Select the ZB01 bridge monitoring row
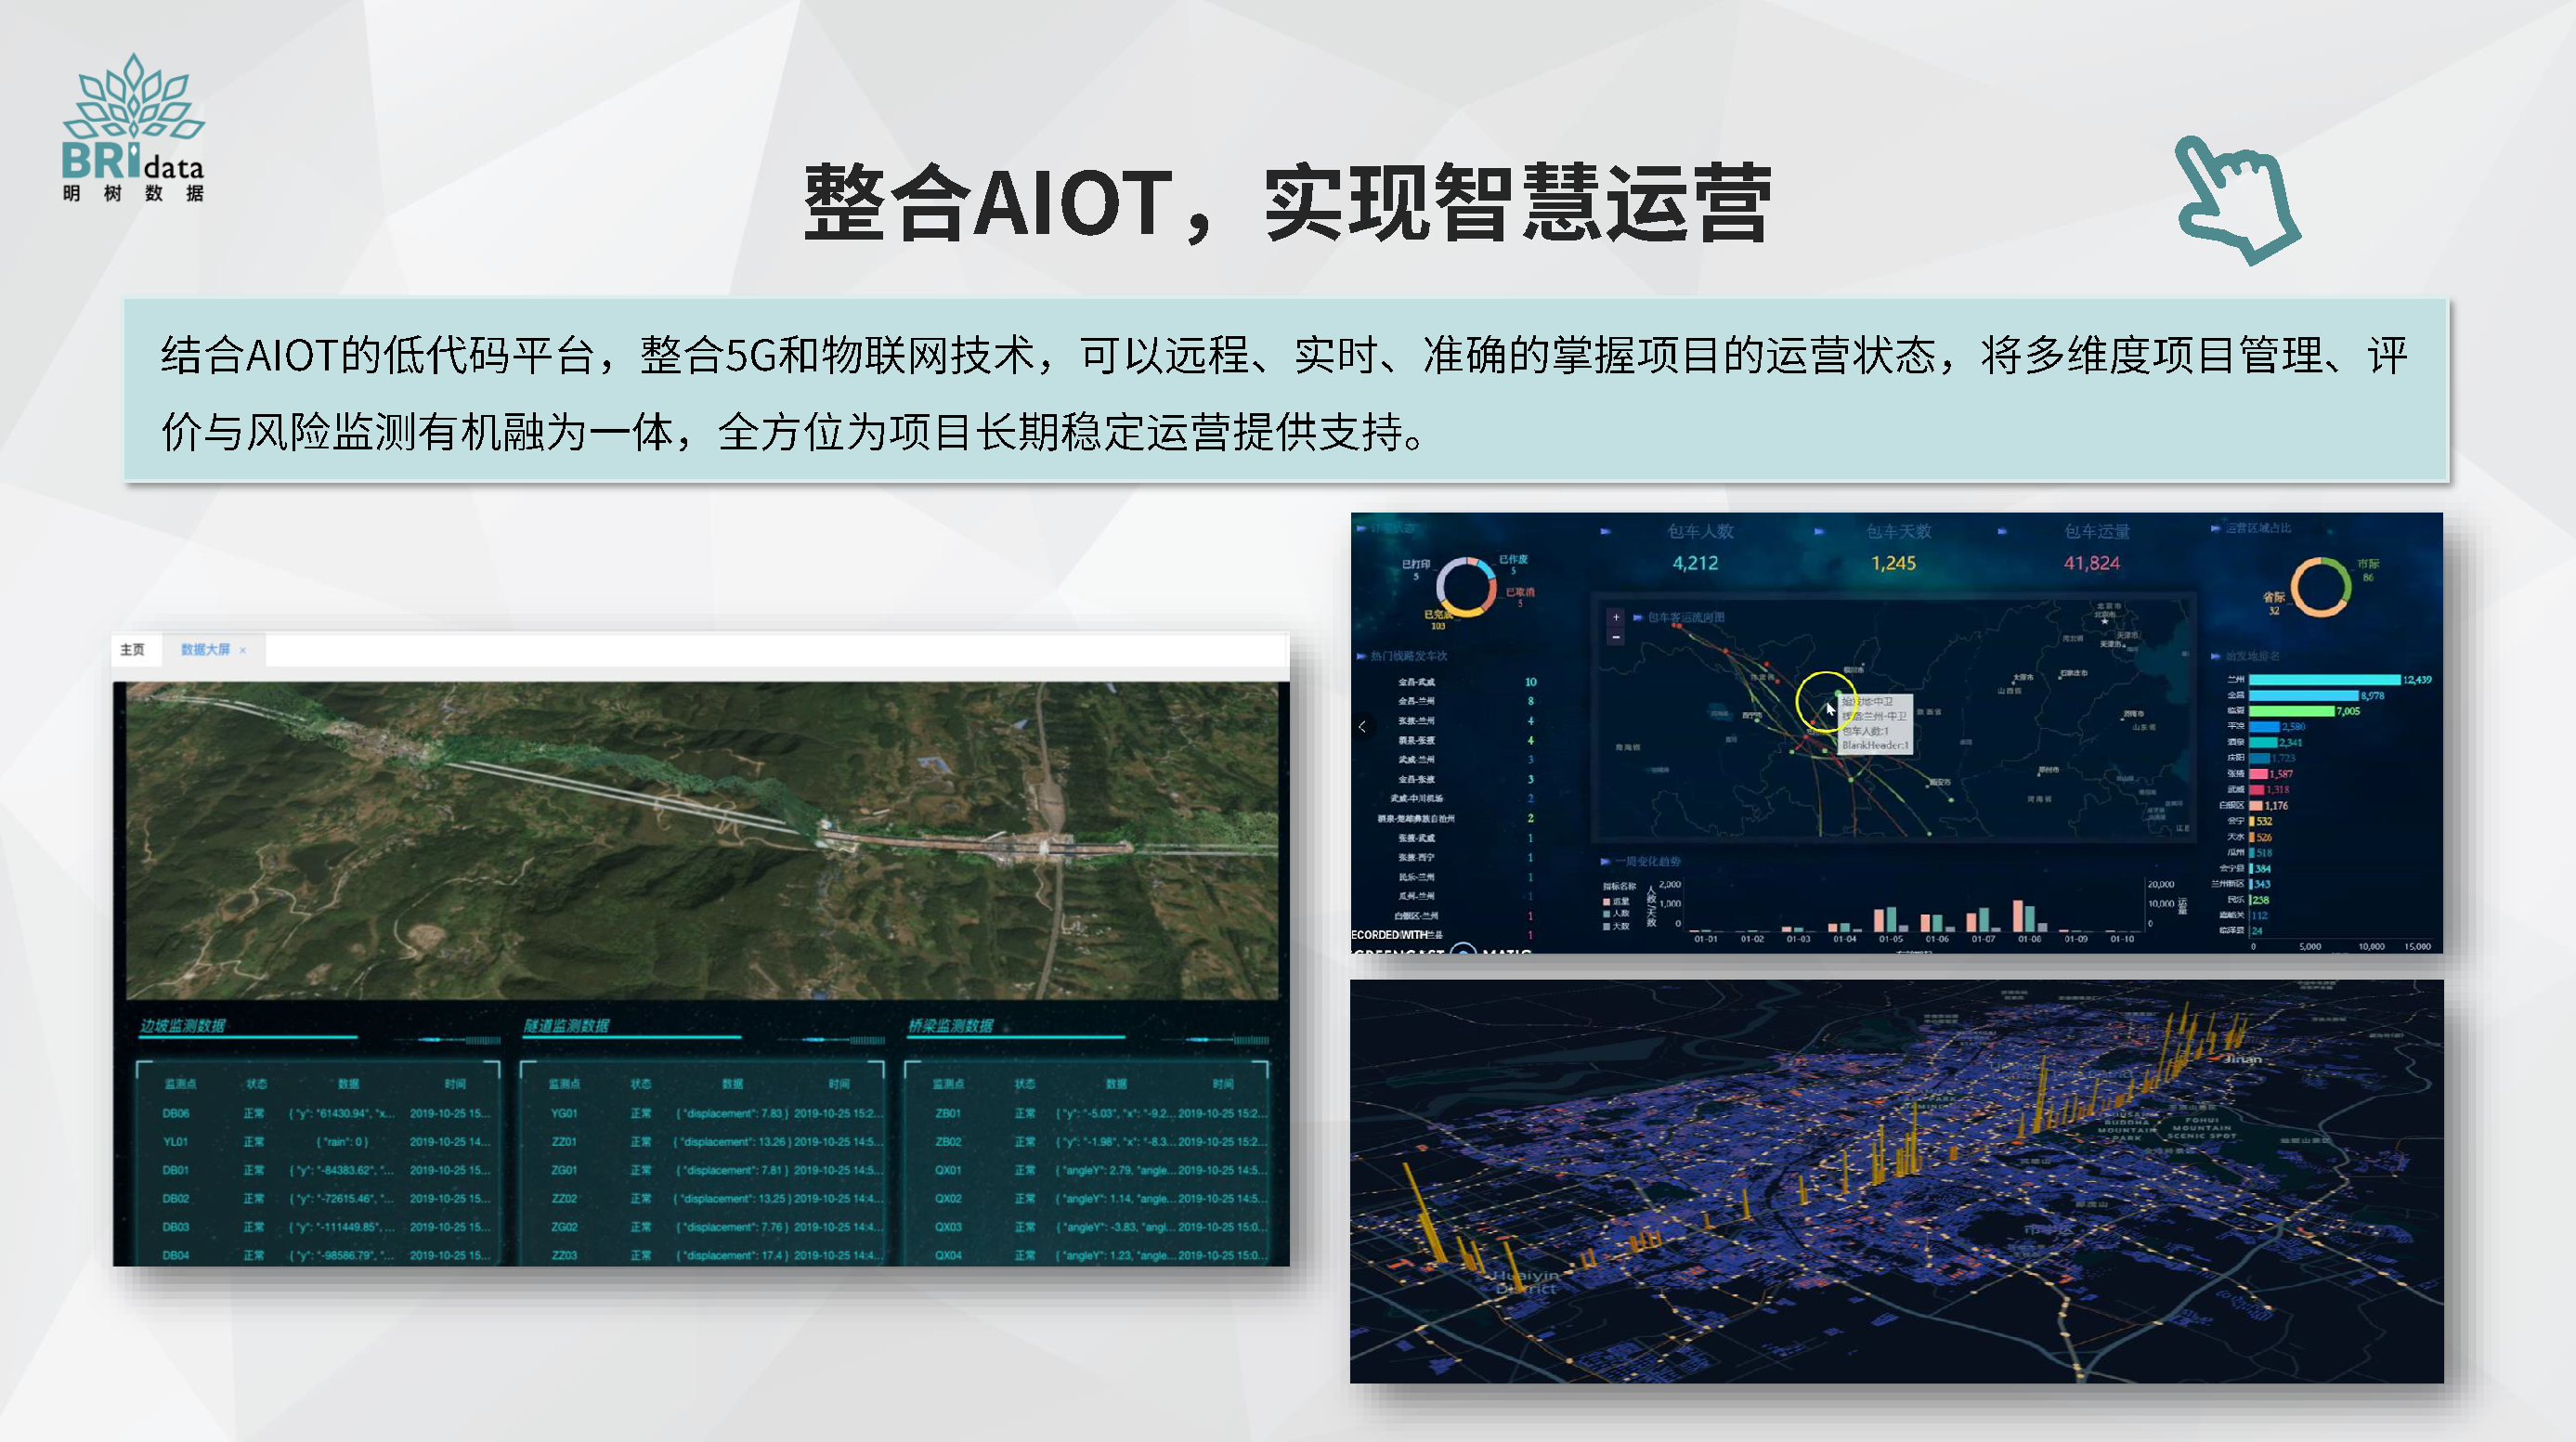This screenshot has height=1442, width=2576. (x=1086, y=1113)
